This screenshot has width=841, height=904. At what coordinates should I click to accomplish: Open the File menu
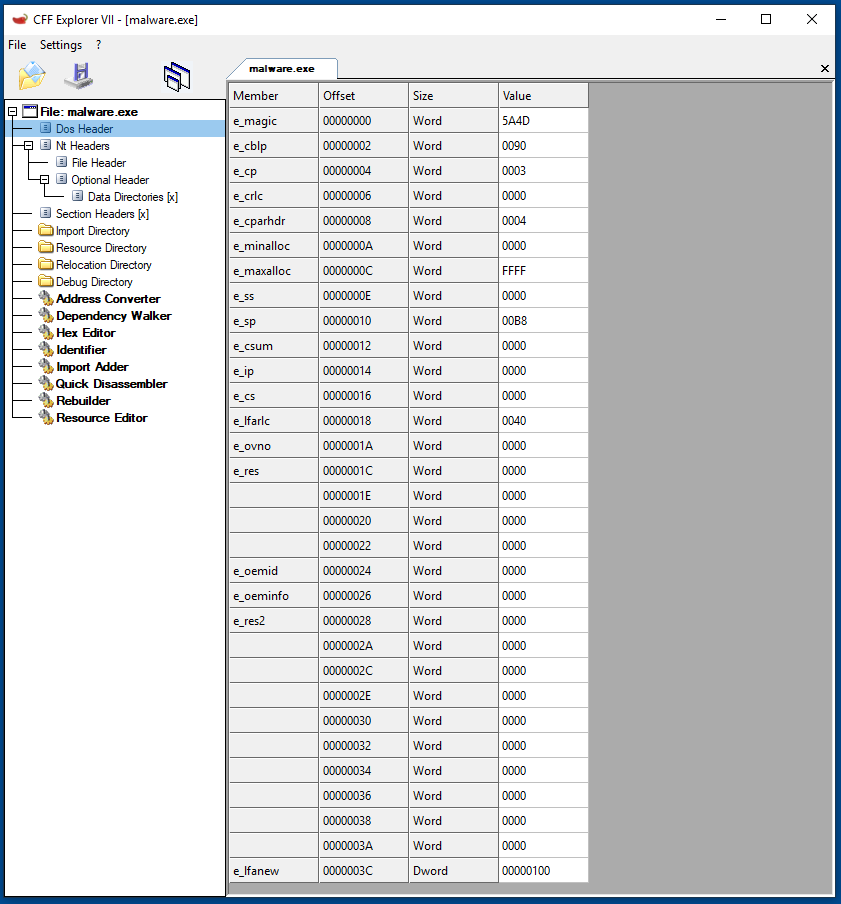17,45
